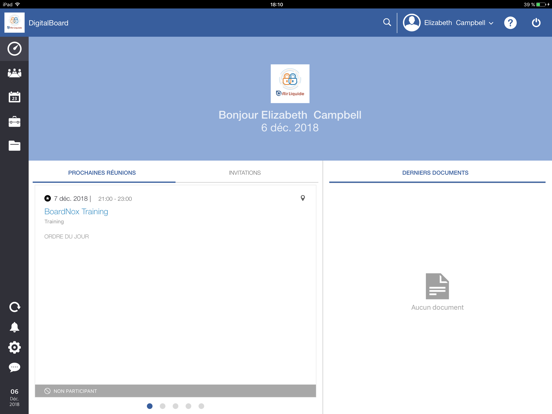Image resolution: width=552 pixels, height=414 pixels.
Task: Open the help question mark icon
Action: pos(510,23)
